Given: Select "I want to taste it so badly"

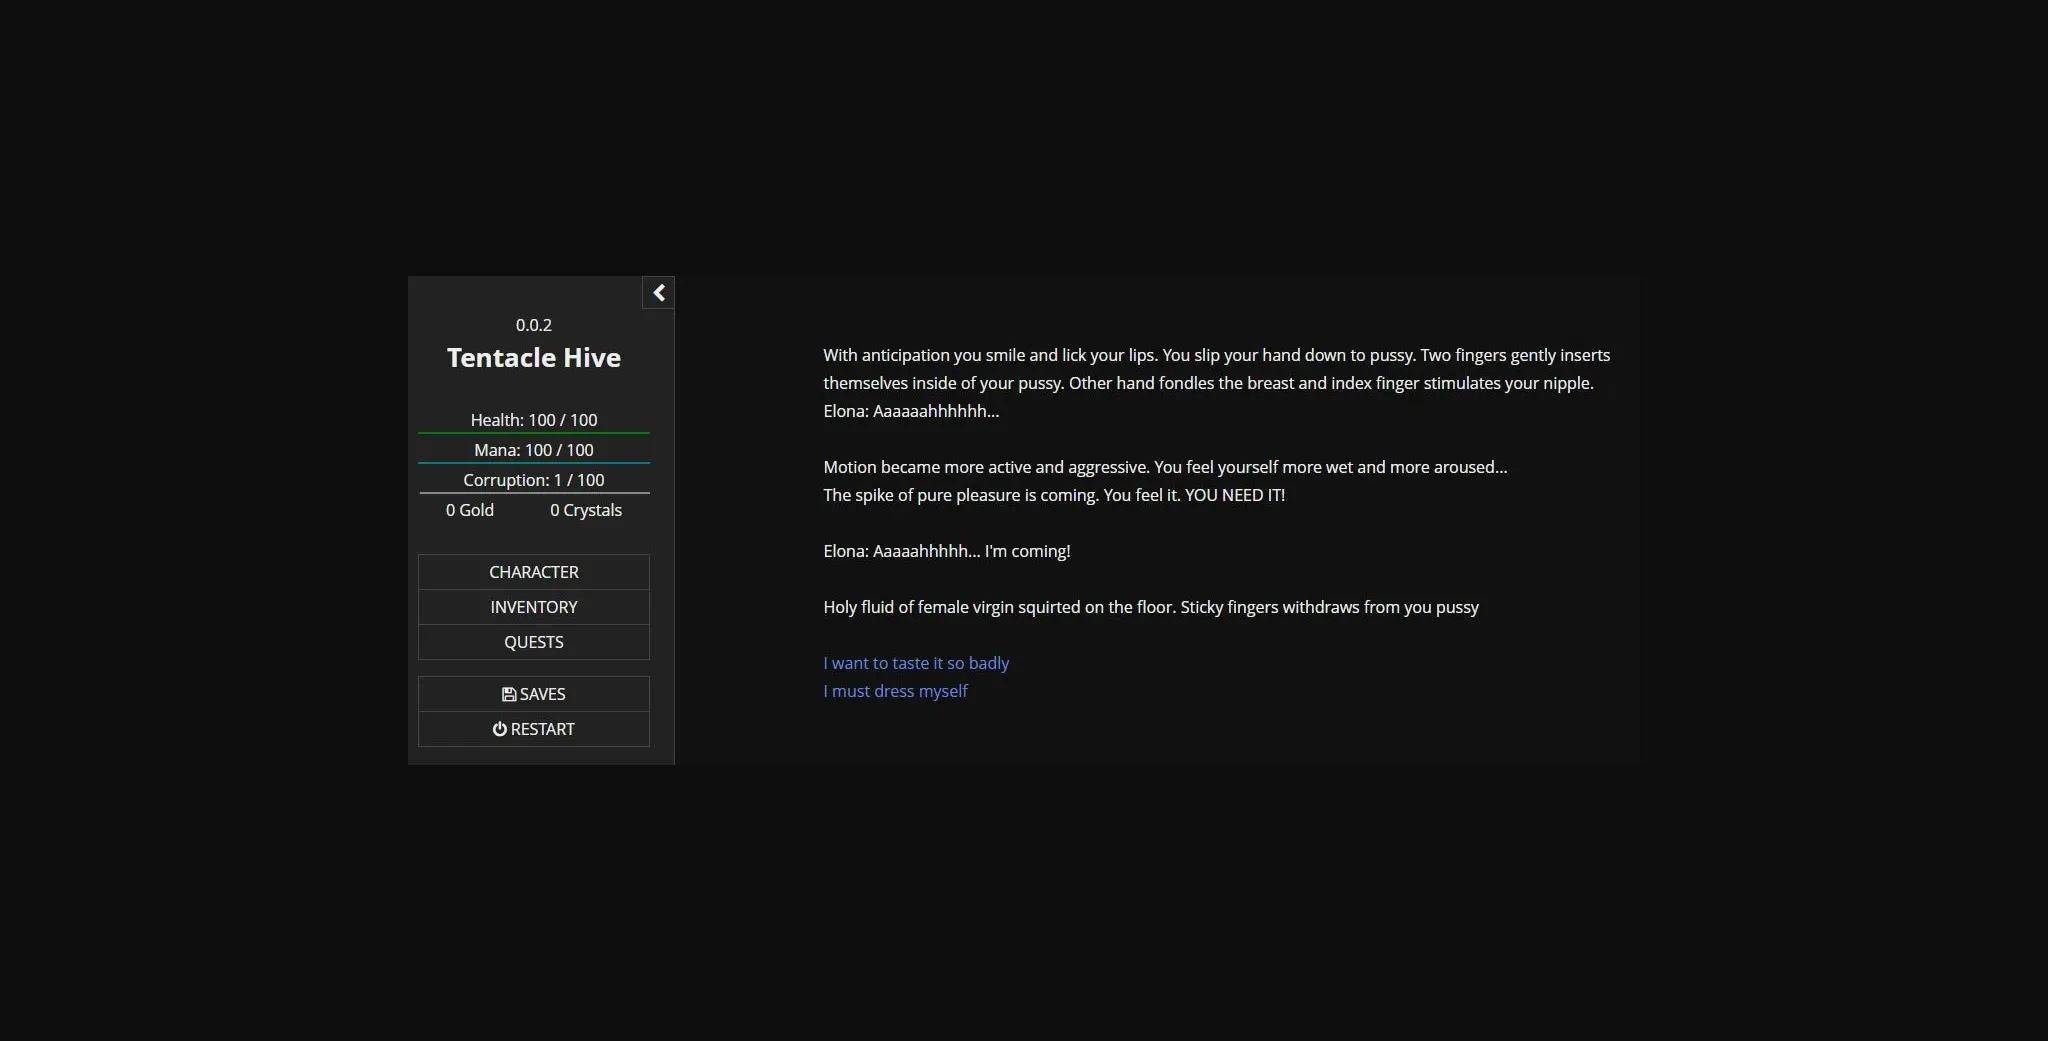Looking at the screenshot, I should click(x=916, y=662).
